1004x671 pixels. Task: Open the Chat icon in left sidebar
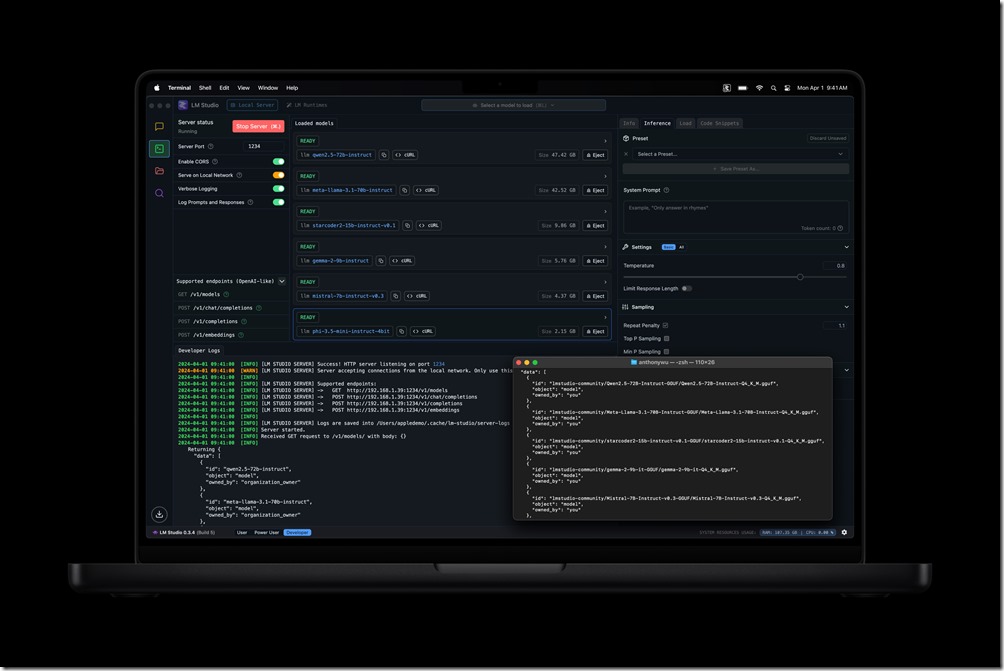(x=159, y=127)
